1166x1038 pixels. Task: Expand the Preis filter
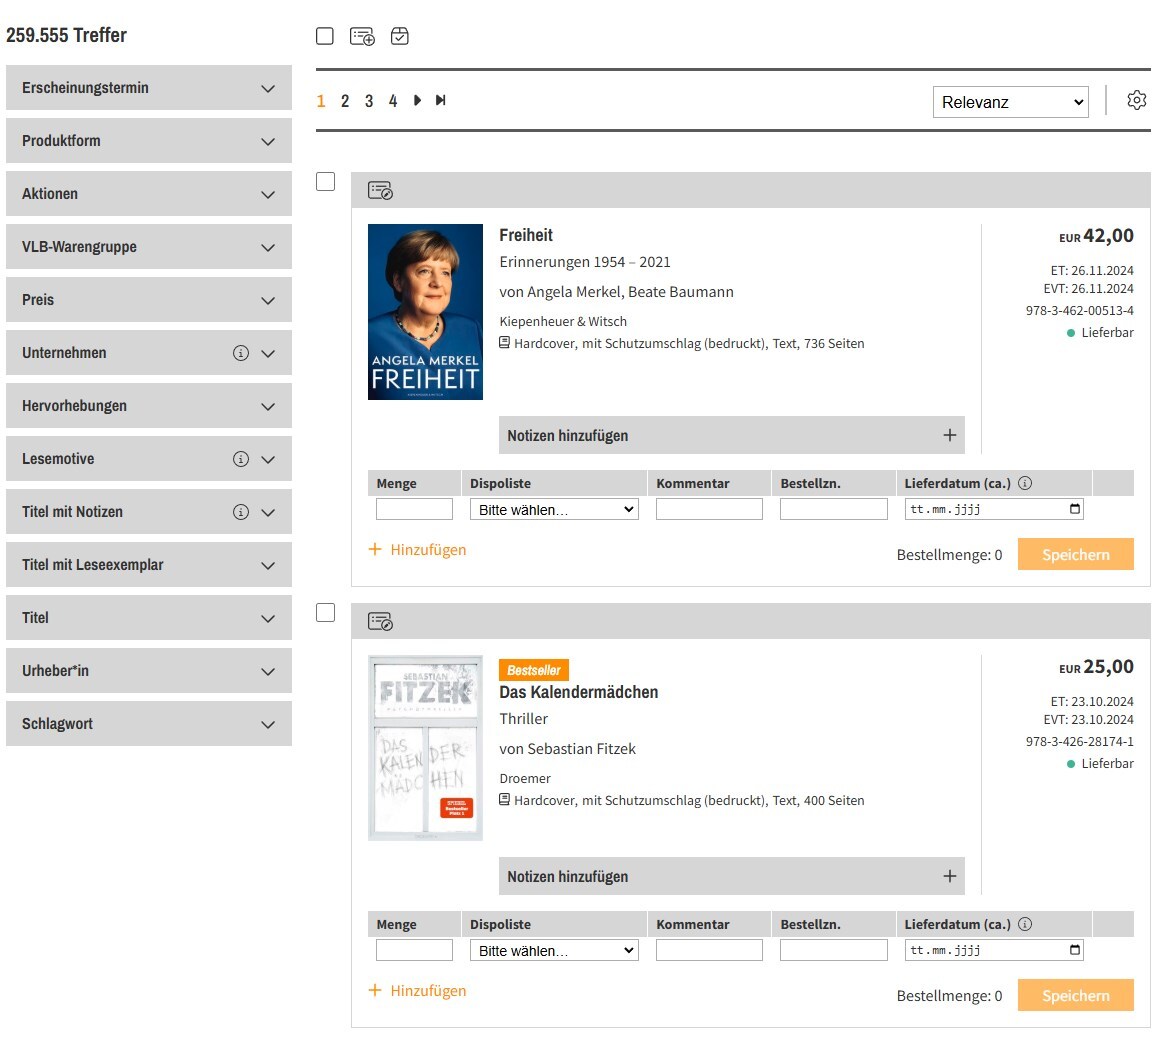[x=149, y=300]
